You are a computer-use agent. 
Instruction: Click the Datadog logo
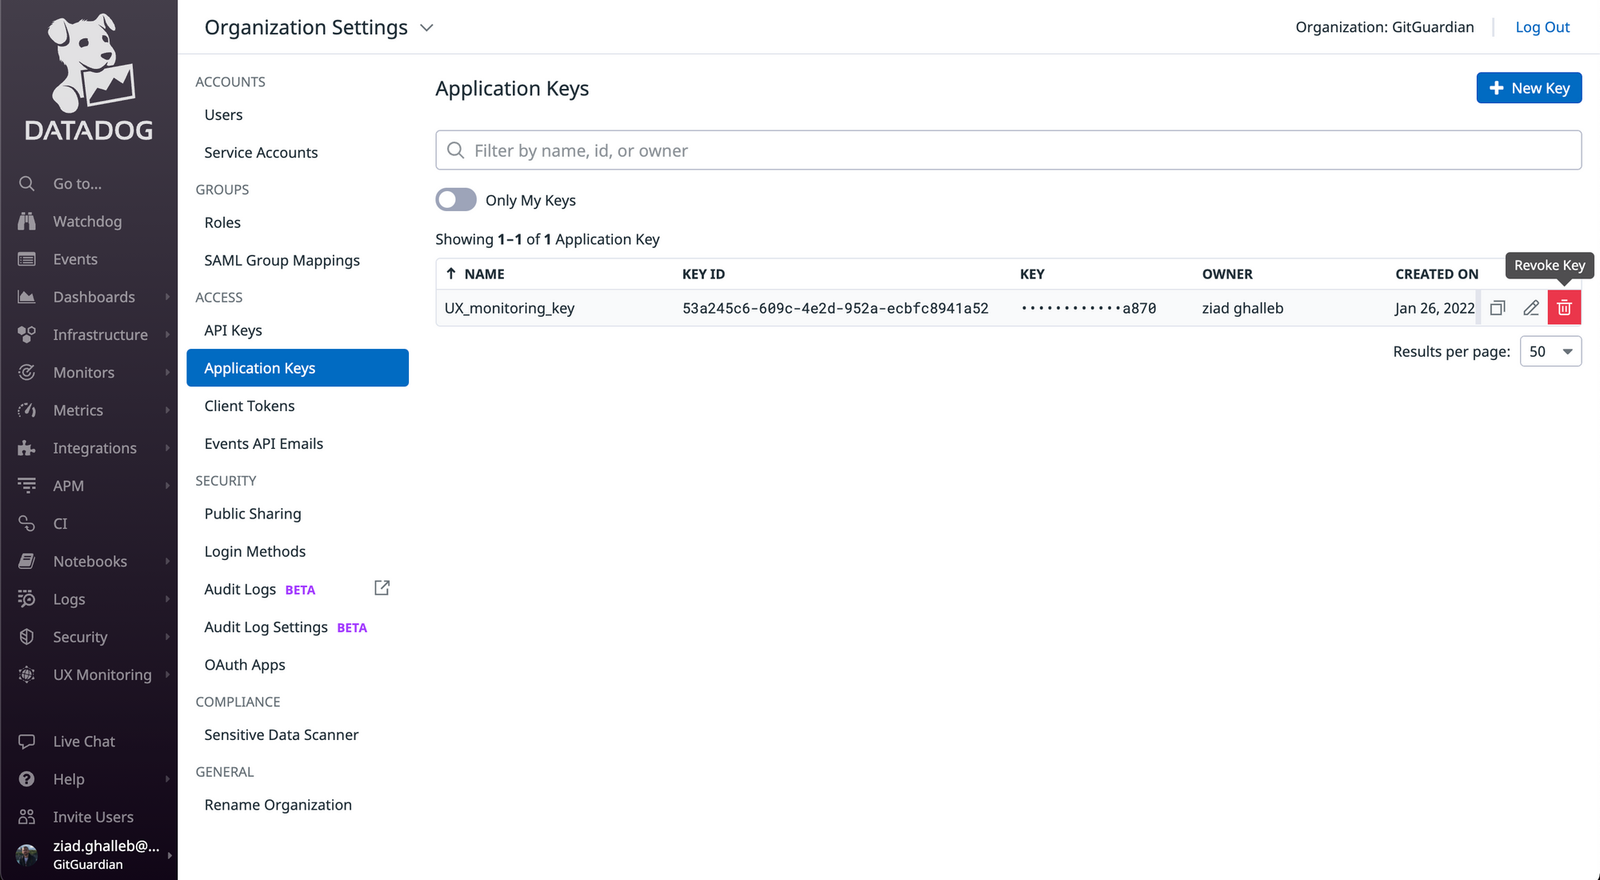89,78
